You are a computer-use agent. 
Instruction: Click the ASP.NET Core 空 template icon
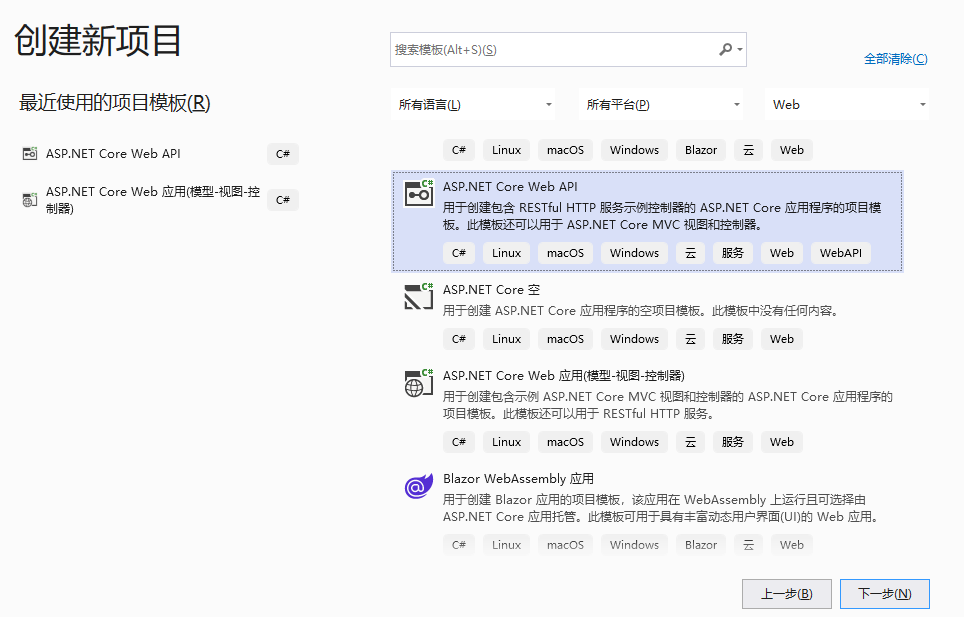tap(418, 296)
